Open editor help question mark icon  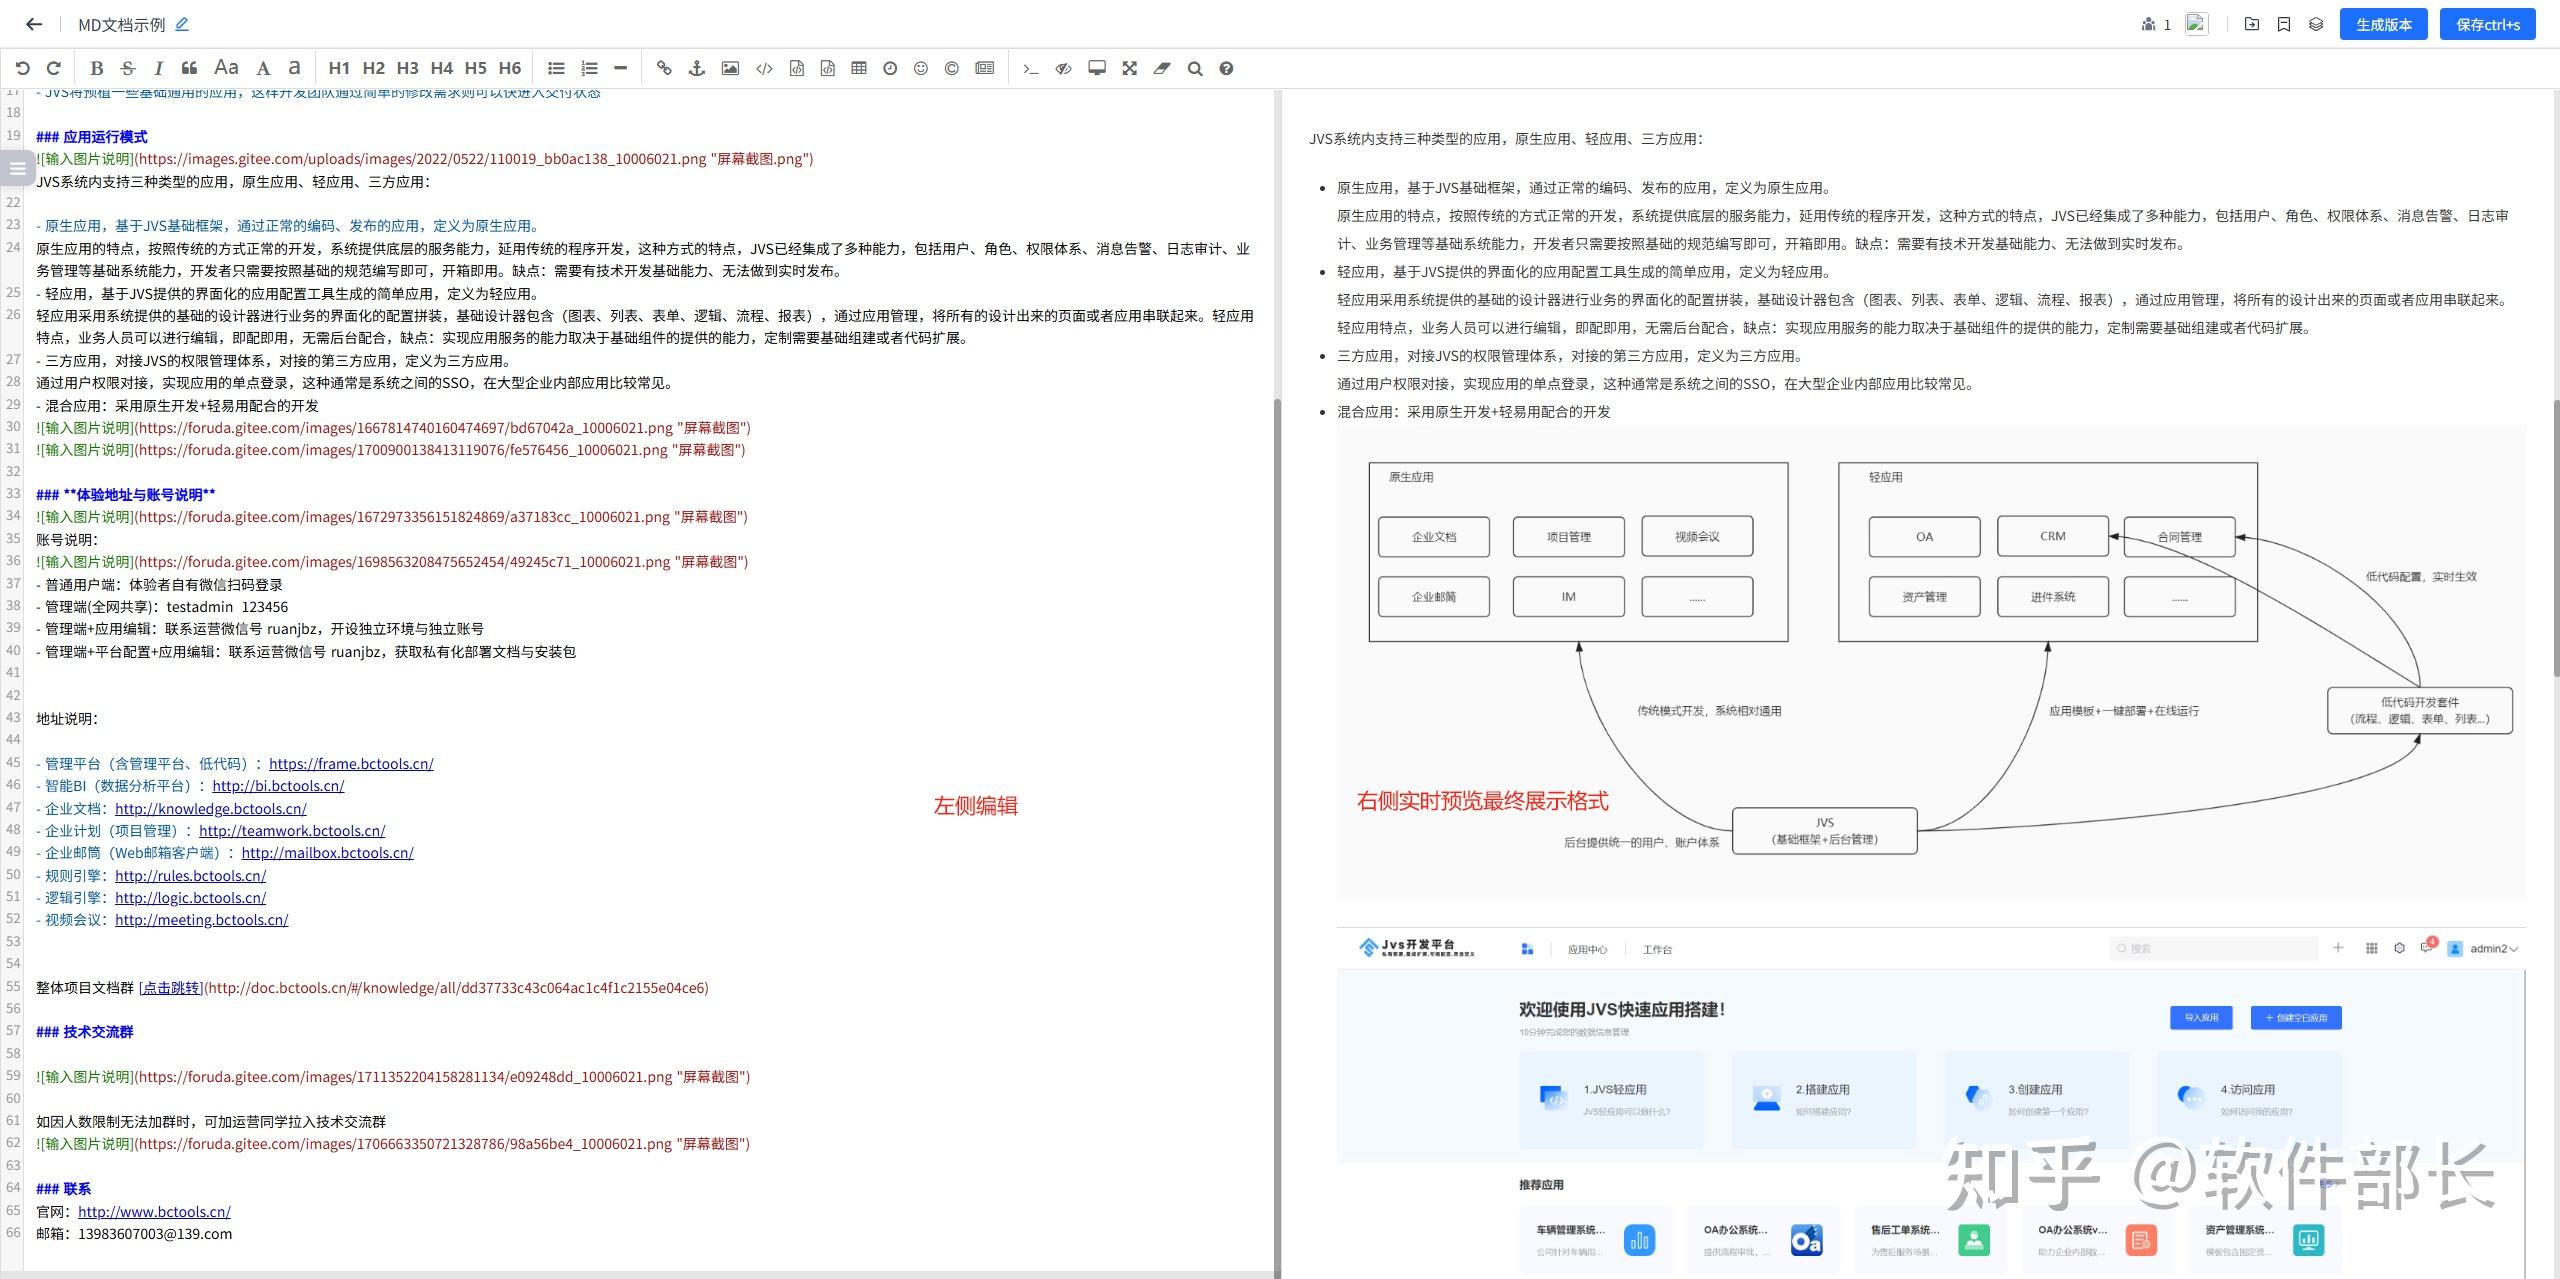[1226, 68]
